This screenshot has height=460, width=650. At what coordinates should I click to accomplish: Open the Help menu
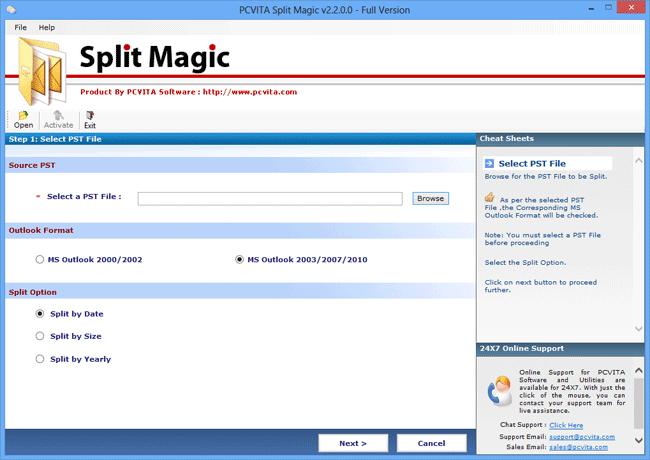coord(46,27)
